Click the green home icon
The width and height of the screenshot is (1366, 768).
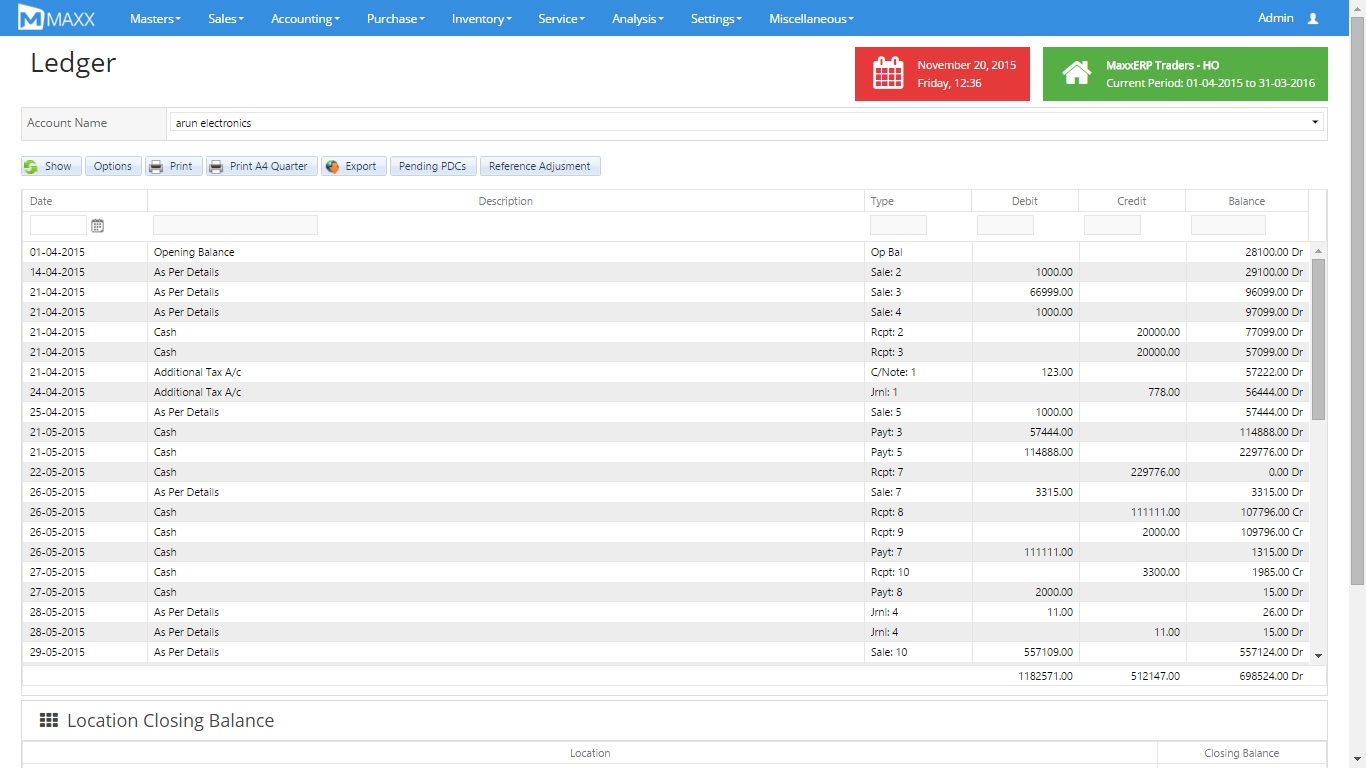(1076, 74)
